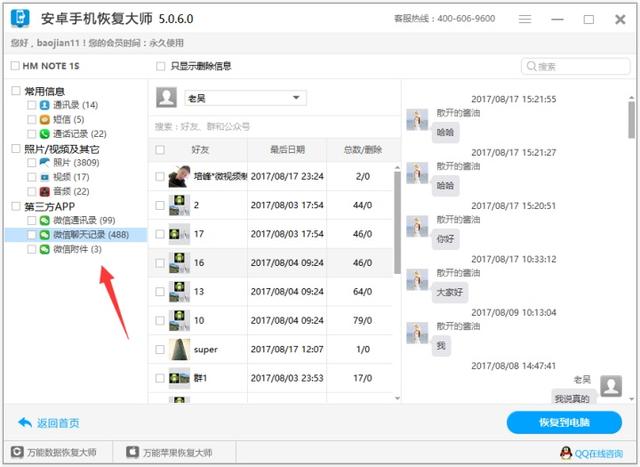
Task: Click the avatar in the row for friend 2
Action: [x=180, y=205]
